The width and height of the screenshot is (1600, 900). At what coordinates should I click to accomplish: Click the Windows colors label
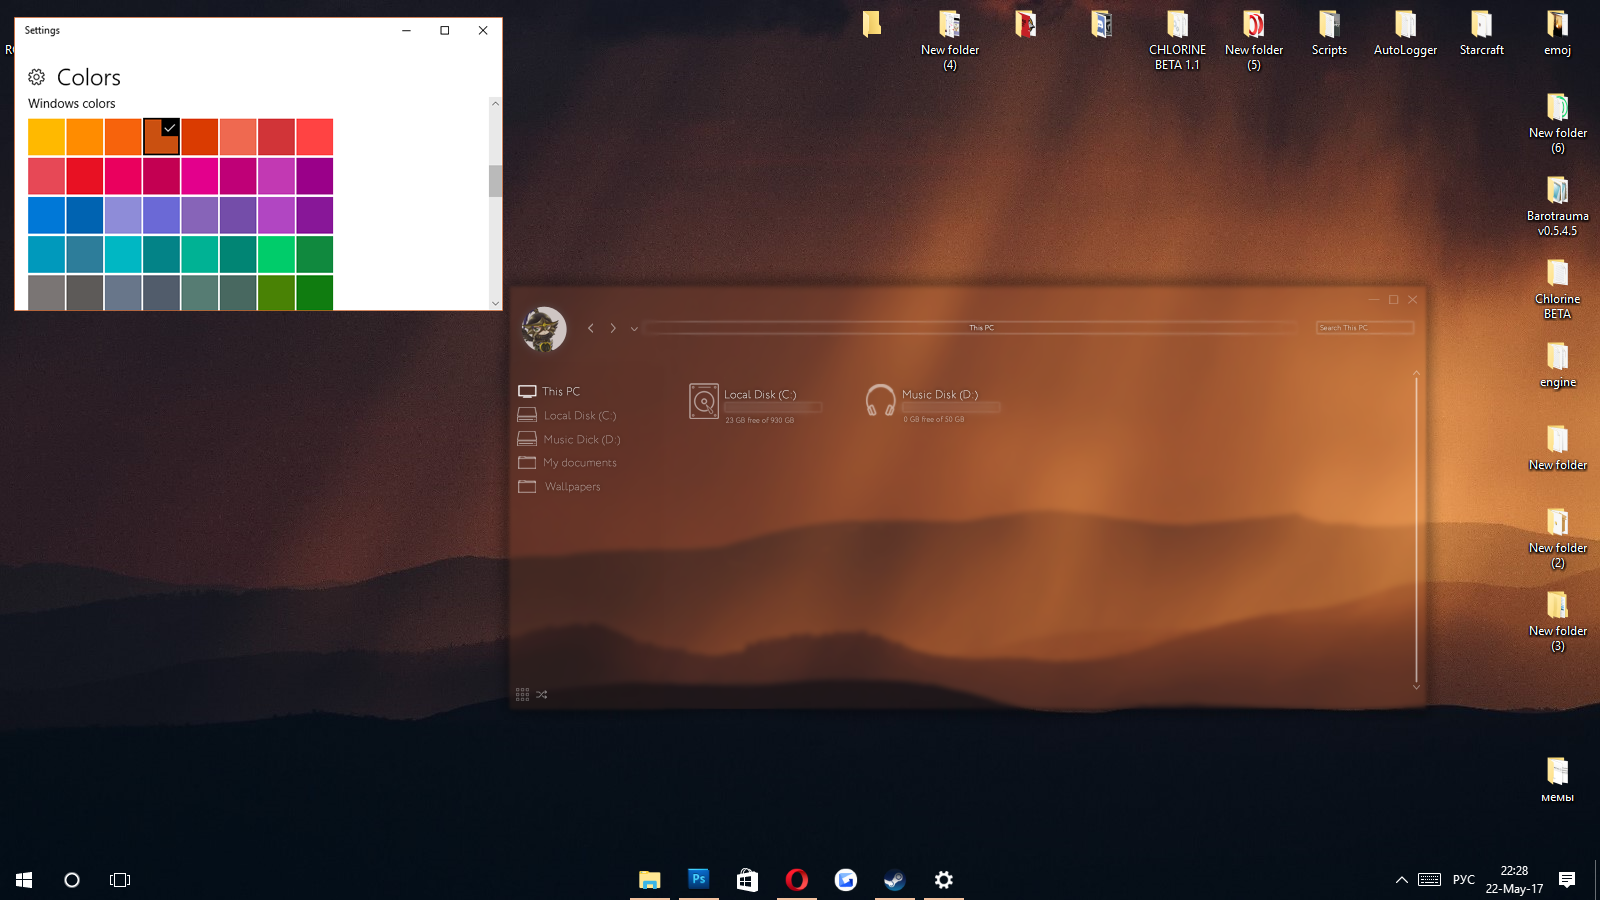click(72, 104)
